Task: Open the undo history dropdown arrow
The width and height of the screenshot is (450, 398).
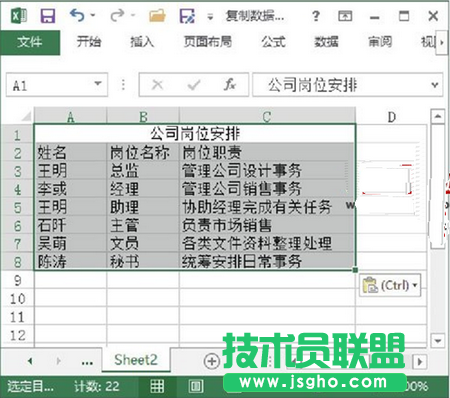Action: (93, 15)
